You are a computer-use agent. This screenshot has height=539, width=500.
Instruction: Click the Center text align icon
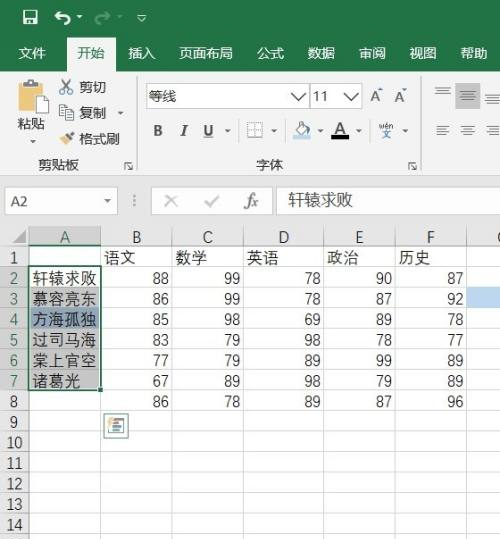(468, 131)
